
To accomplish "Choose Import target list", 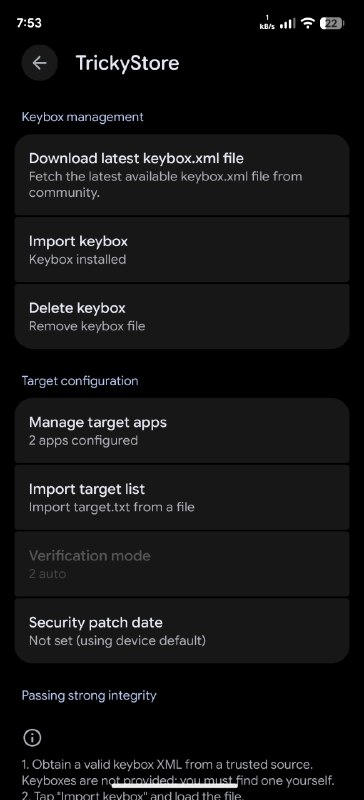I will (182, 497).
